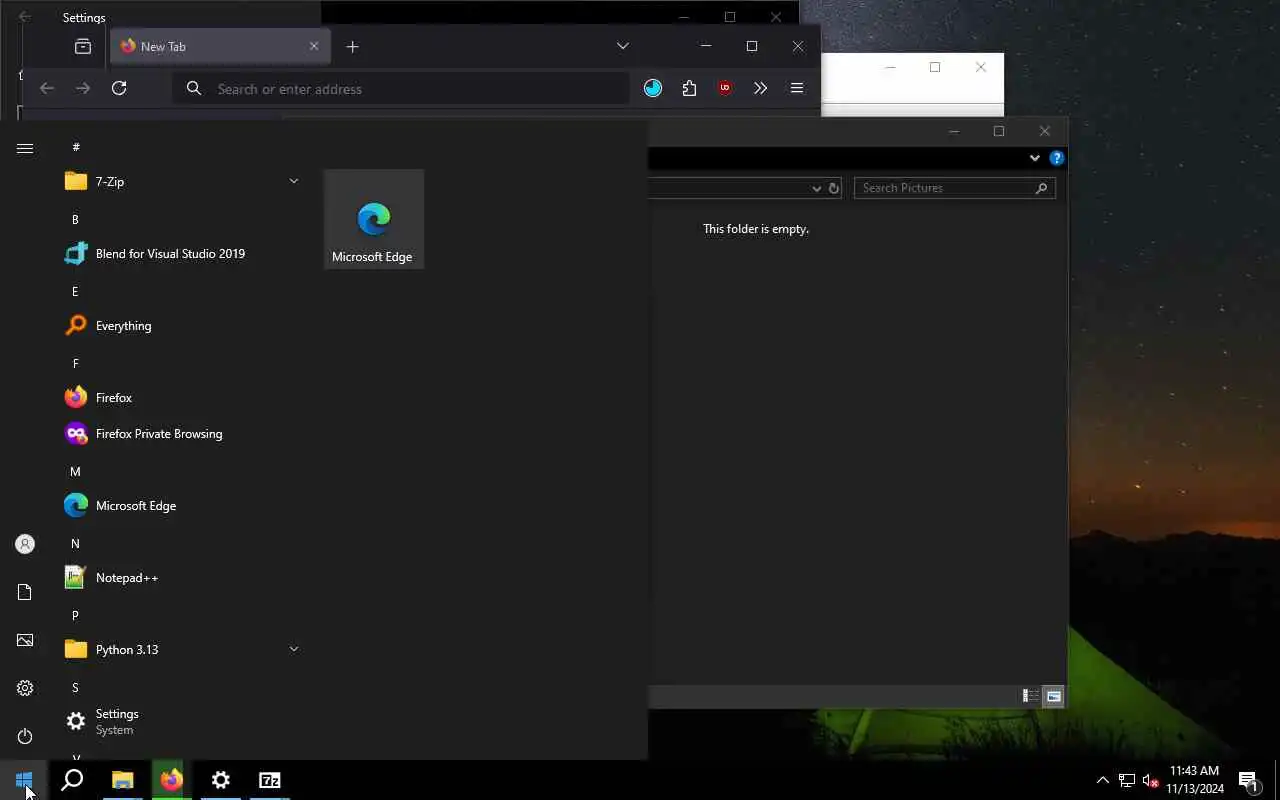
Task: Launch Microsoft Edge from the app list
Action: point(182,506)
